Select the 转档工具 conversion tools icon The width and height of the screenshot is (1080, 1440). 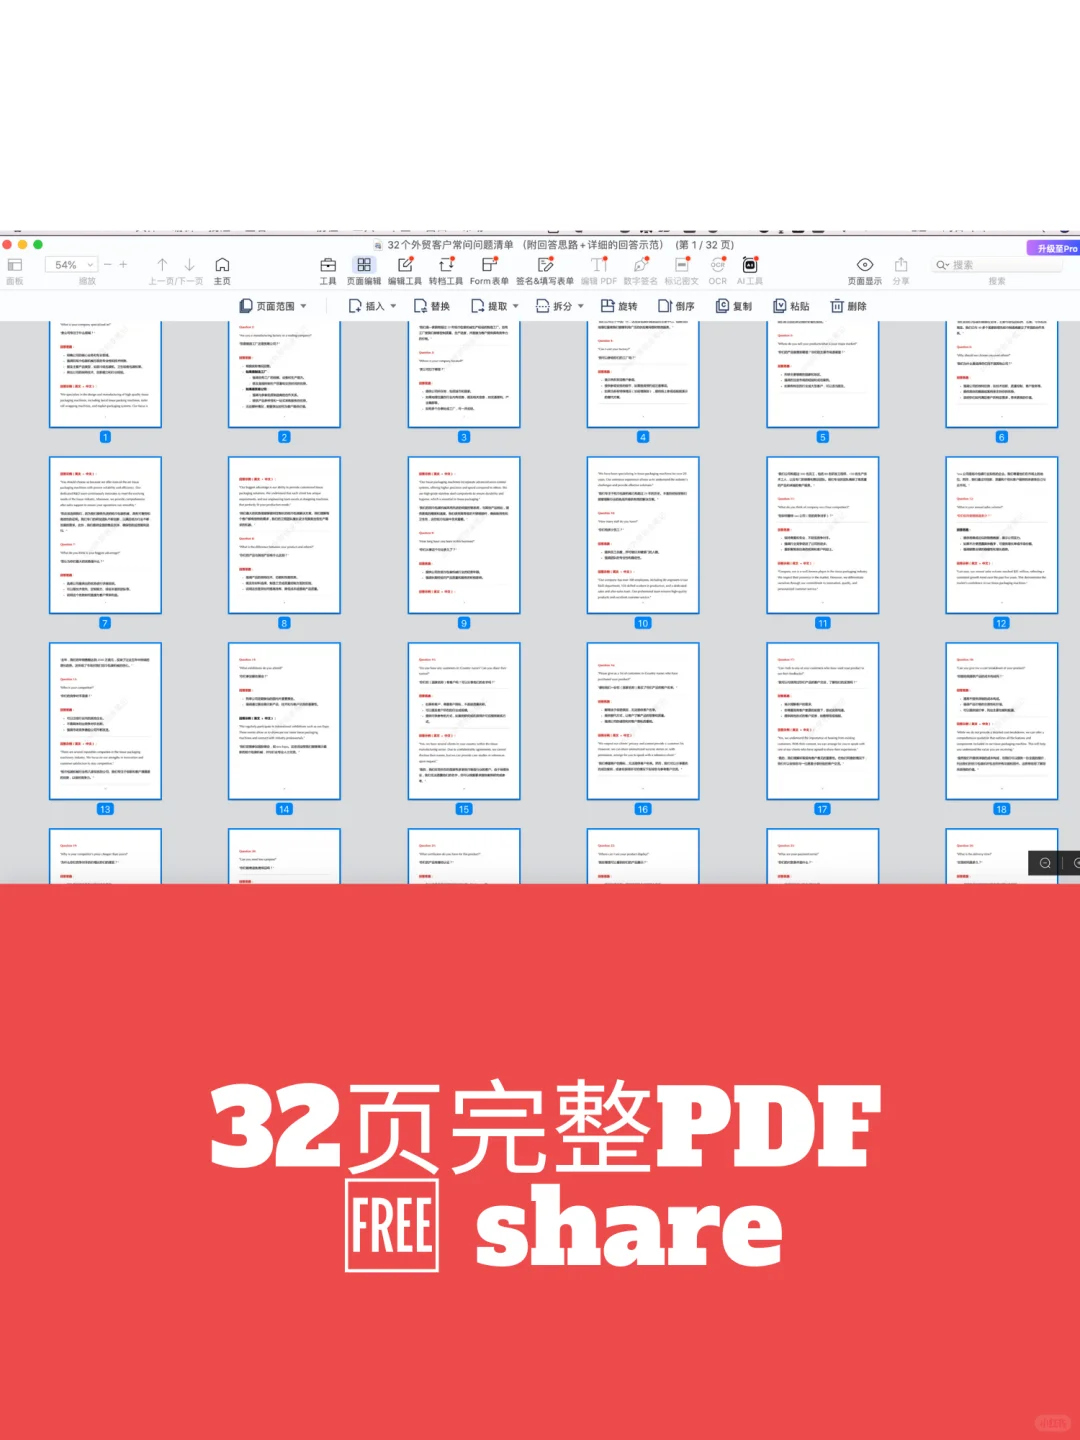tap(447, 271)
